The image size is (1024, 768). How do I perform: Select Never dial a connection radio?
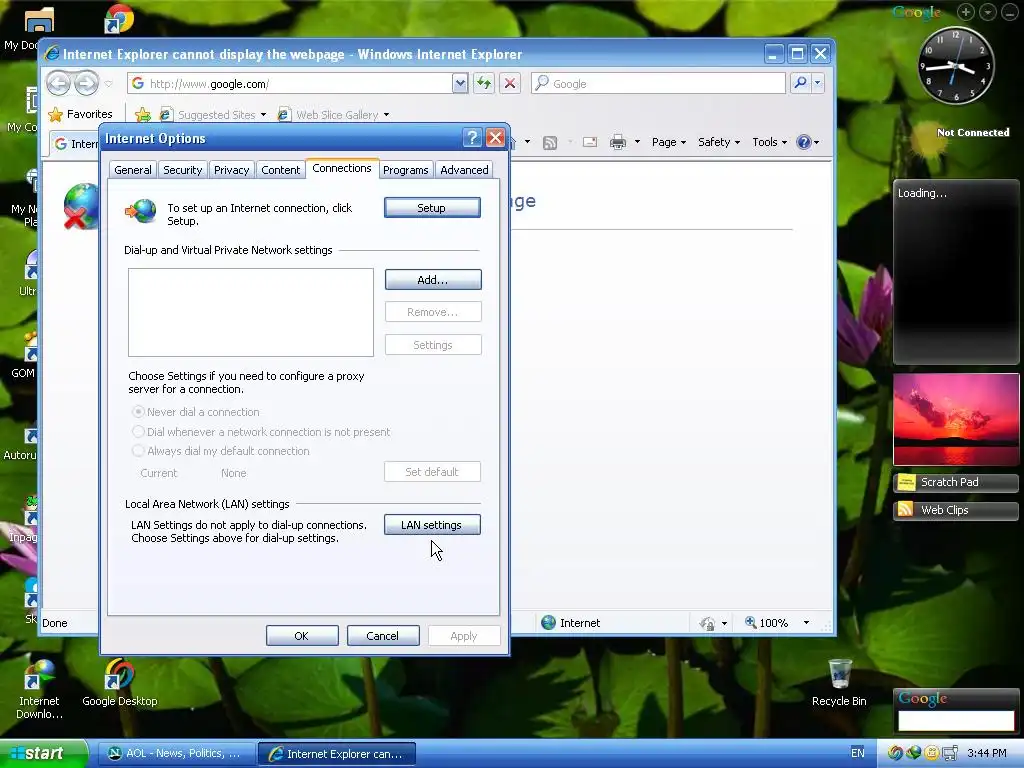click(x=138, y=412)
